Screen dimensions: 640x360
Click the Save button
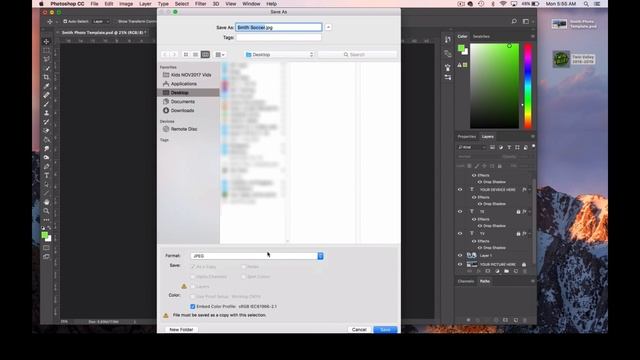click(385, 329)
